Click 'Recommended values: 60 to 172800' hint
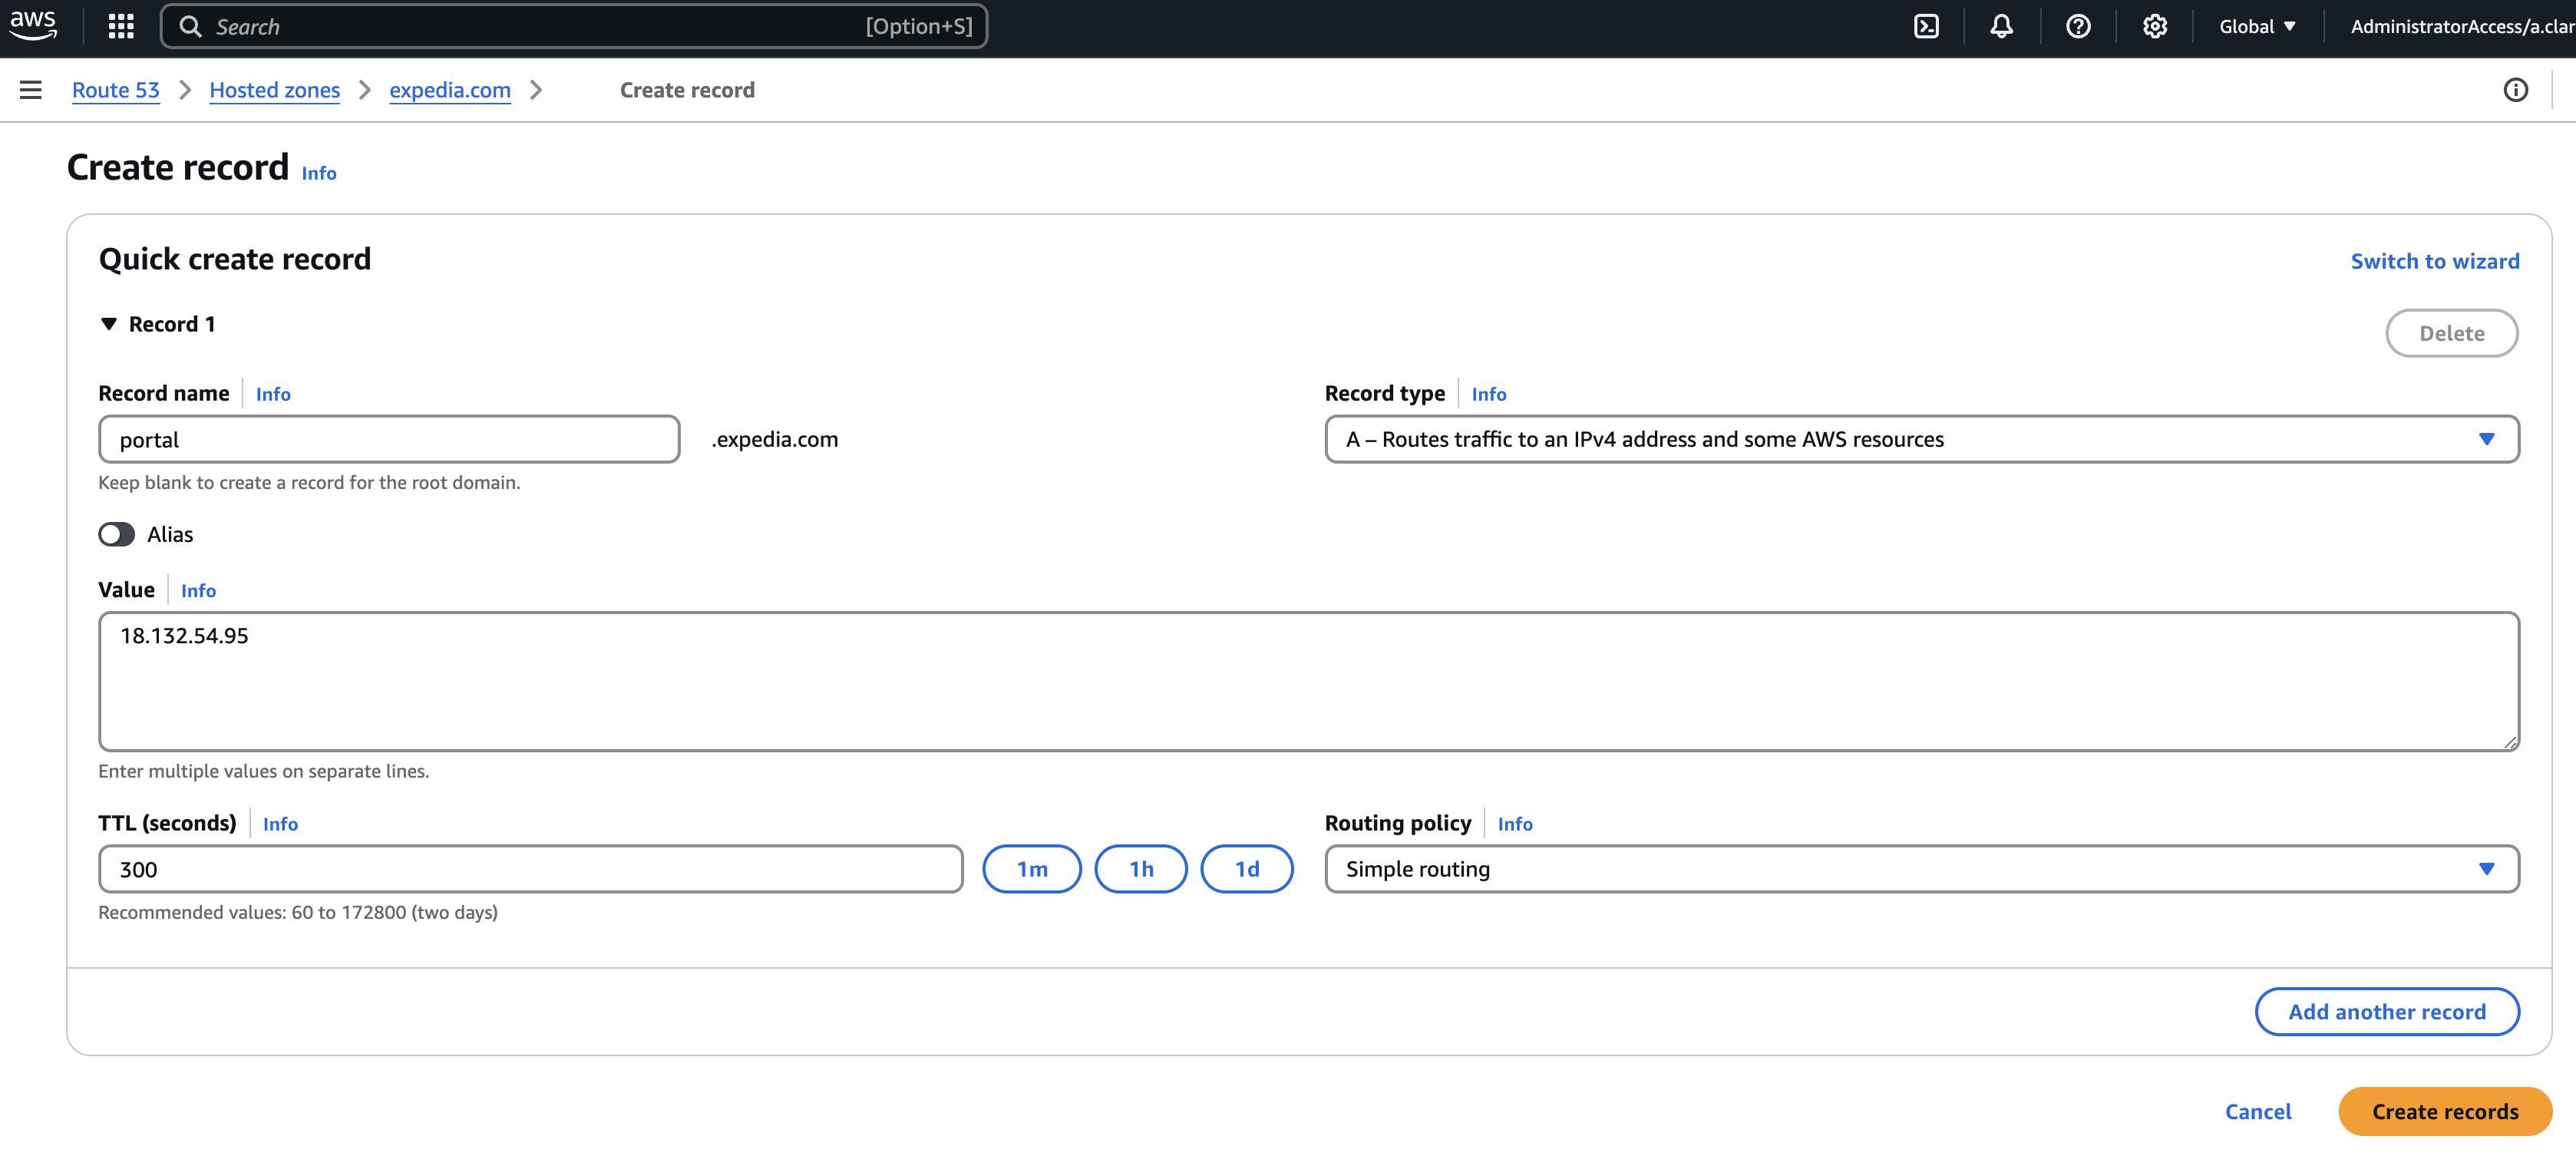The width and height of the screenshot is (2576, 1156). click(298, 913)
